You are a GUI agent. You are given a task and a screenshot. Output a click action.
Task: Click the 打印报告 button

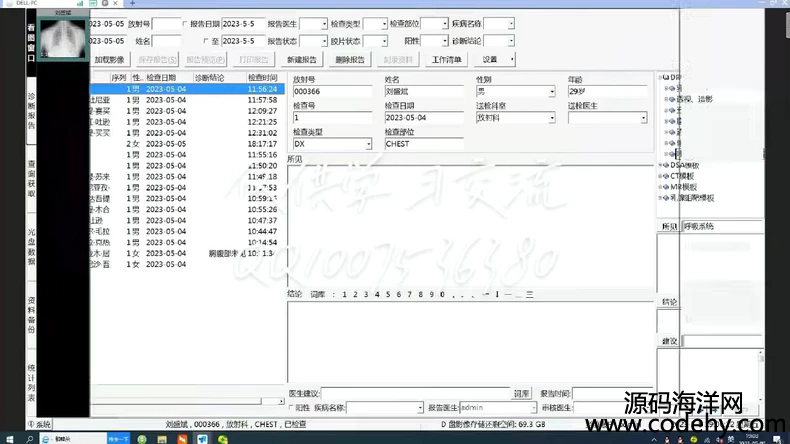253,59
